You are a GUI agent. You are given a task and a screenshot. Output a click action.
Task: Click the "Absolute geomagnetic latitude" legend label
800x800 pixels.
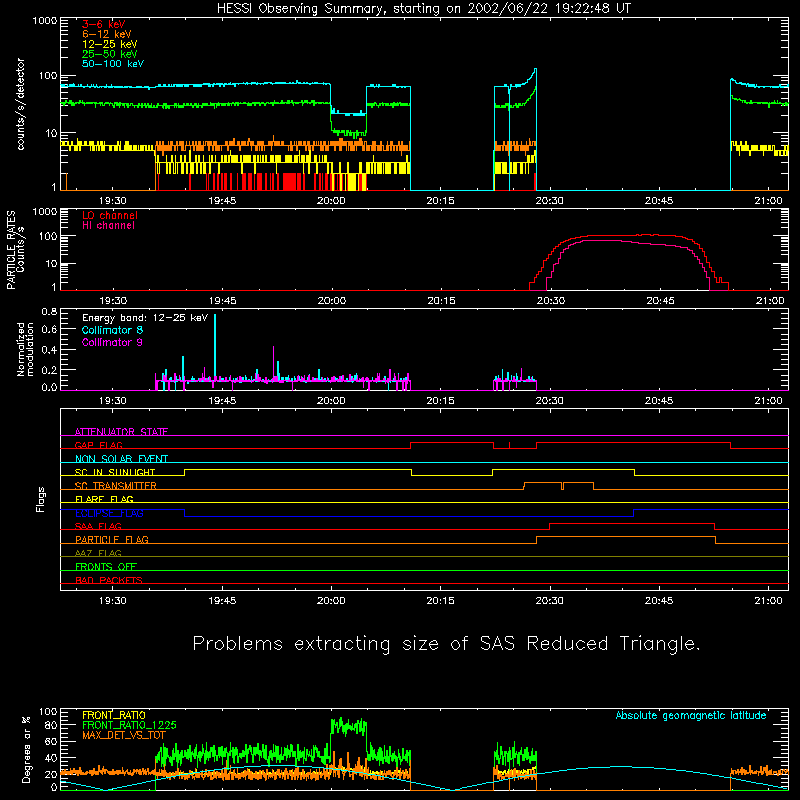pos(691,715)
